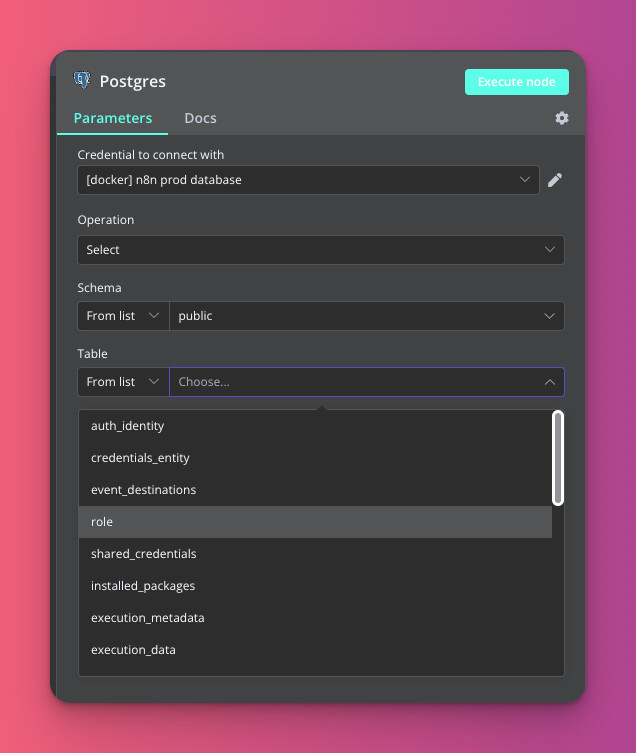Change Table mode From list dropdown
The height and width of the screenshot is (753, 636).
pos(123,382)
